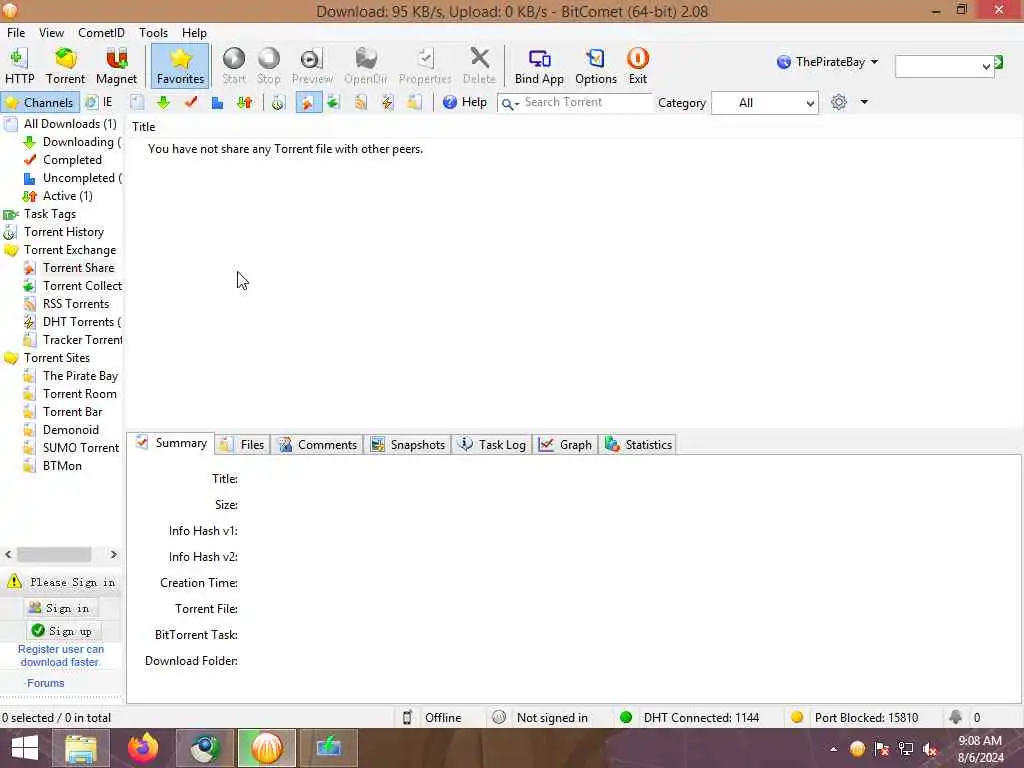1024x768 pixels.
Task: Select RSS Torrents in sidebar
Action: (x=76, y=304)
